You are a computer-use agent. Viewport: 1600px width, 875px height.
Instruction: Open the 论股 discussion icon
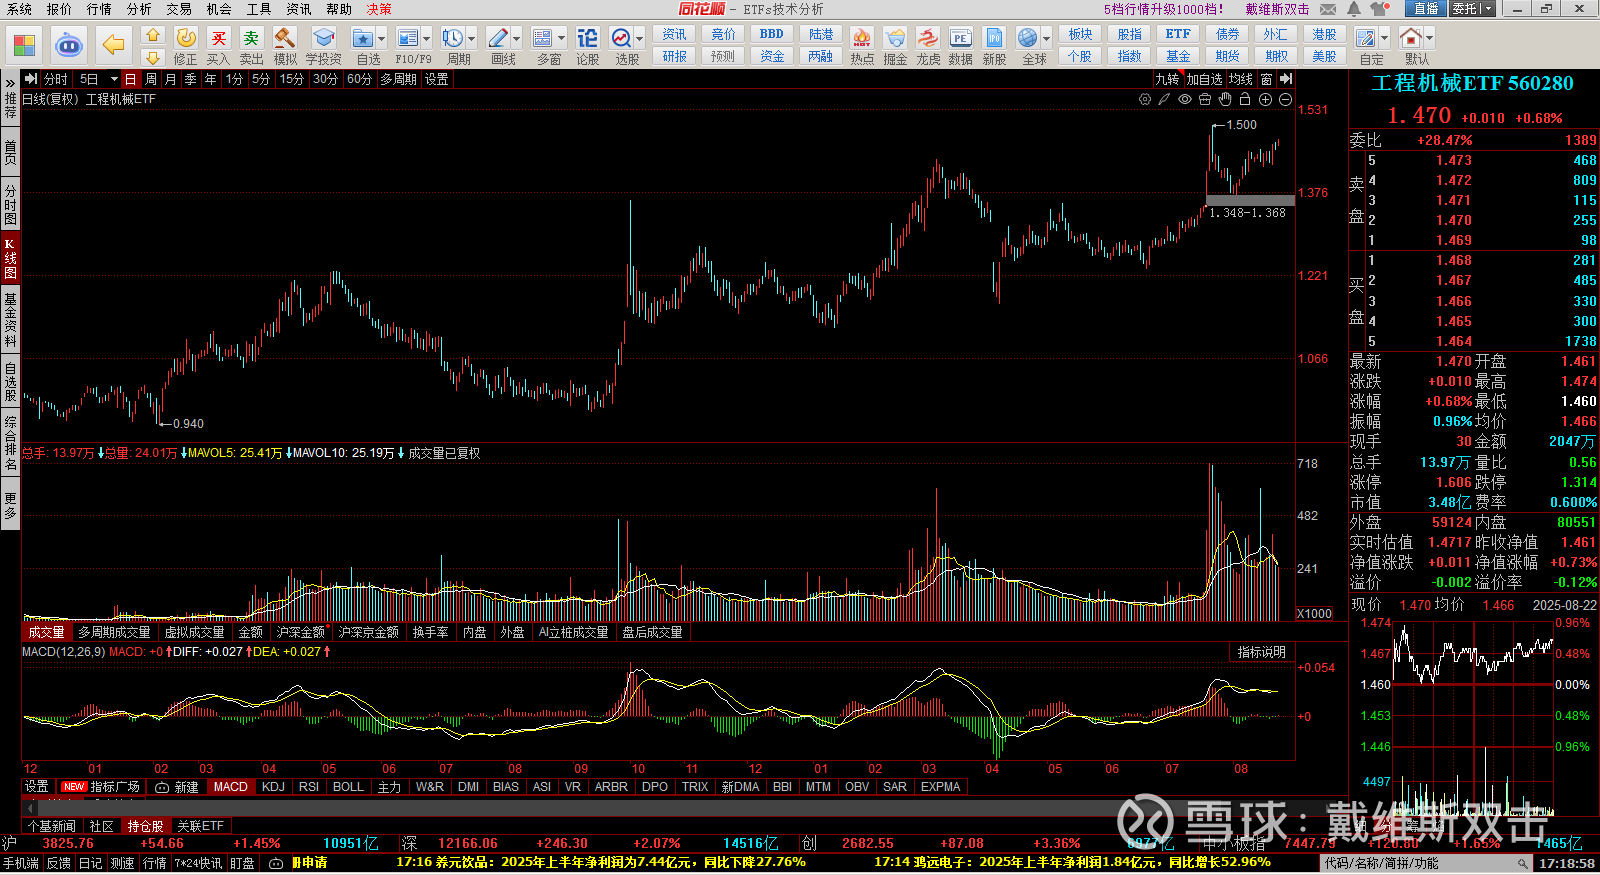[x=588, y=46]
